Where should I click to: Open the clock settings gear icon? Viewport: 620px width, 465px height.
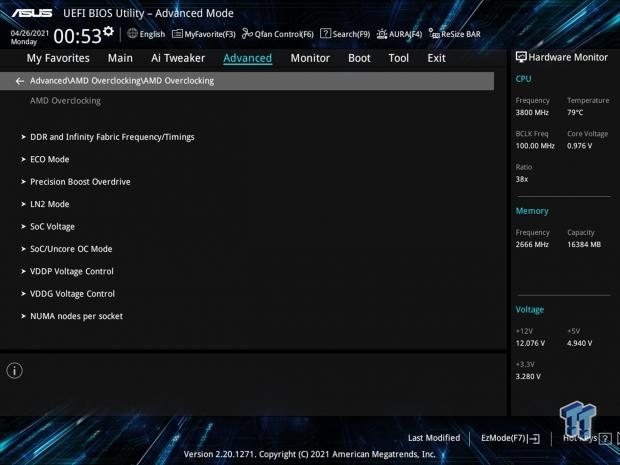coord(108,31)
